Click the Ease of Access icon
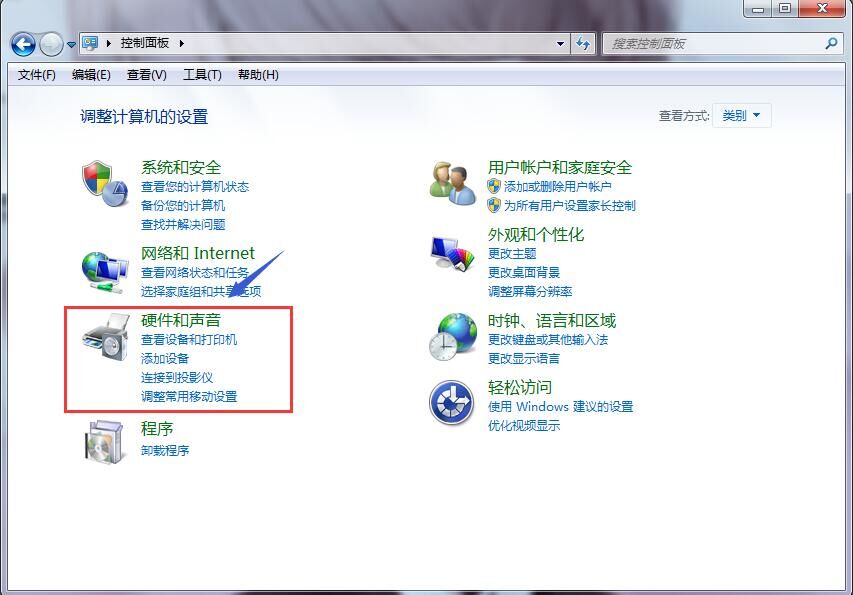The height and width of the screenshot is (595, 853). [452, 402]
